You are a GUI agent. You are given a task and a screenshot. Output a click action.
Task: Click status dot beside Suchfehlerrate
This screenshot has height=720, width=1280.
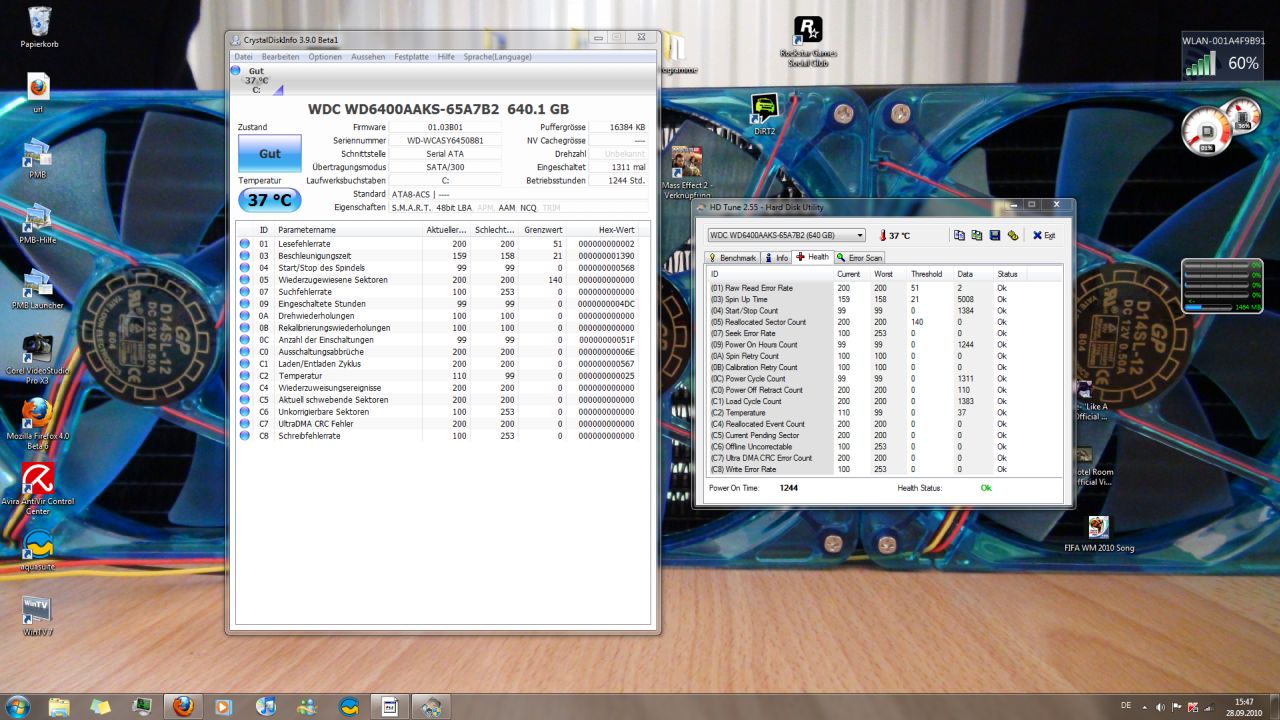click(245, 292)
